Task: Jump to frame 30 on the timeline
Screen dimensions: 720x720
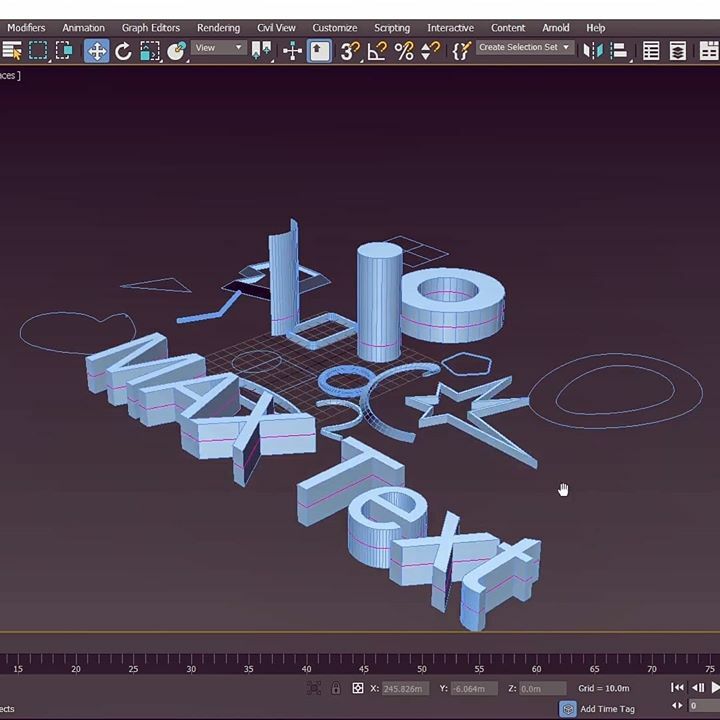Action: click(191, 669)
